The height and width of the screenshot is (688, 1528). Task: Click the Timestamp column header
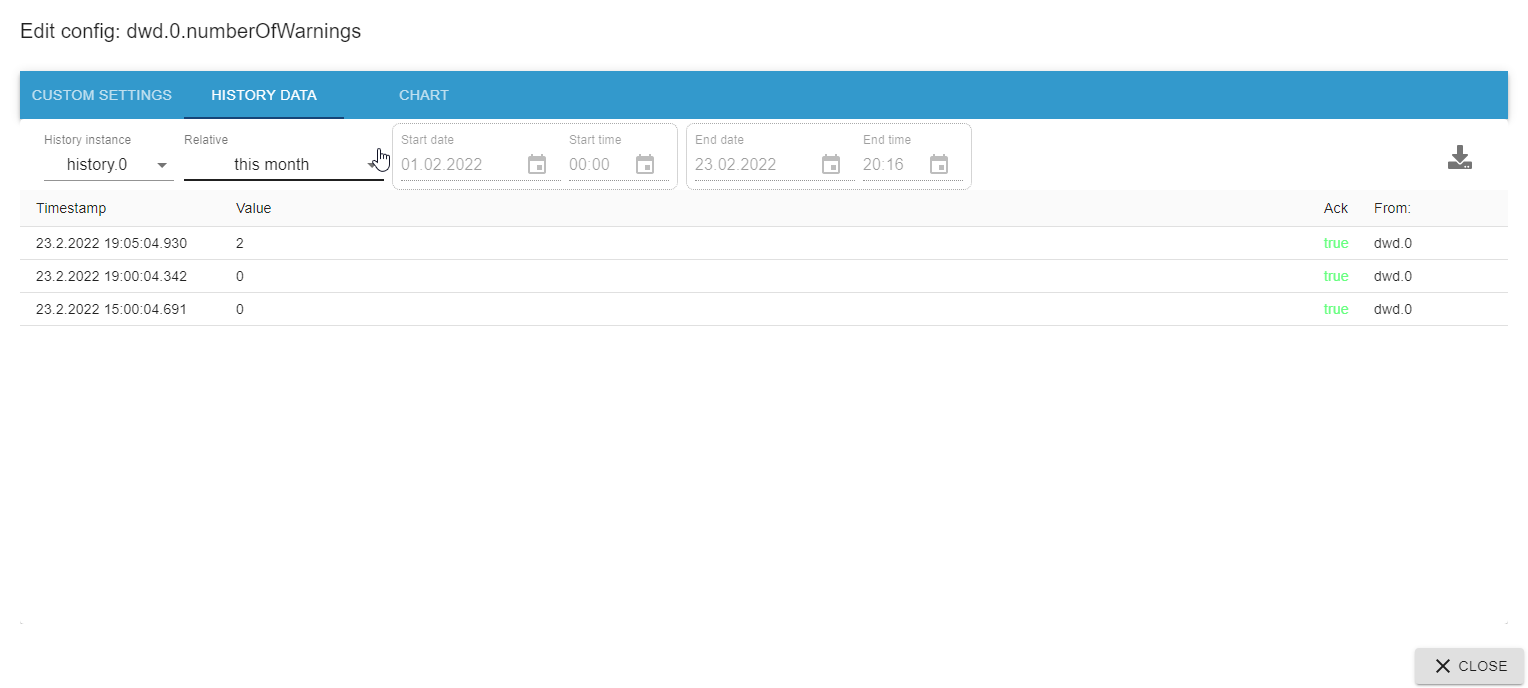(x=71, y=208)
